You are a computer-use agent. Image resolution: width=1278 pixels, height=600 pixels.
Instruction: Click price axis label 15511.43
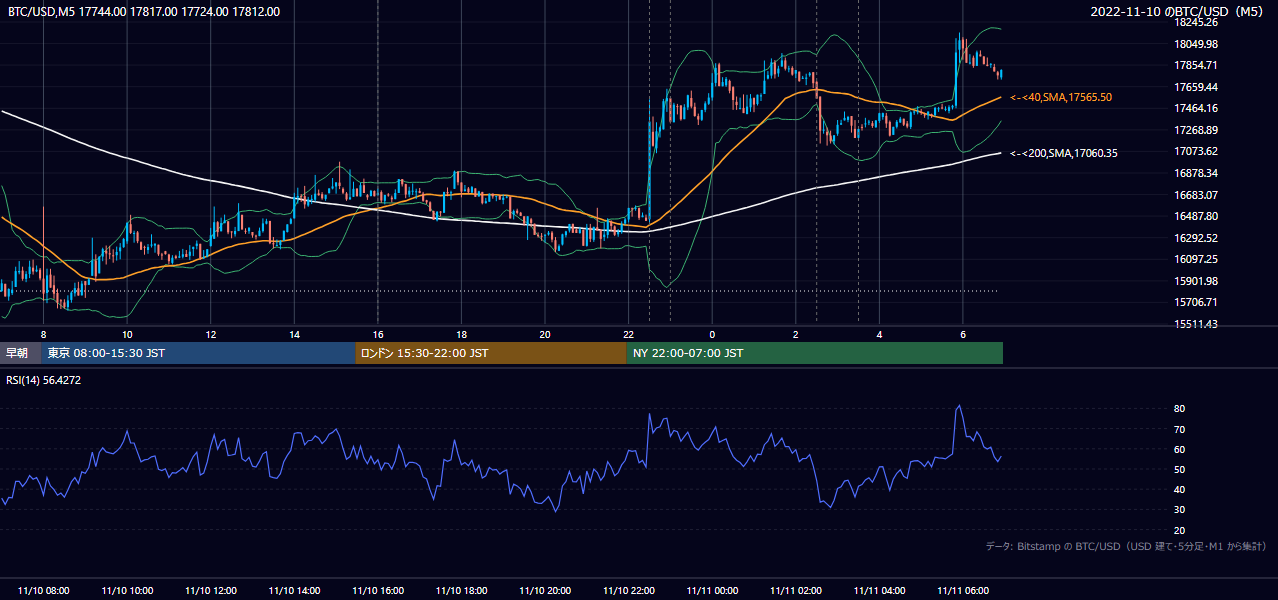(1197, 324)
